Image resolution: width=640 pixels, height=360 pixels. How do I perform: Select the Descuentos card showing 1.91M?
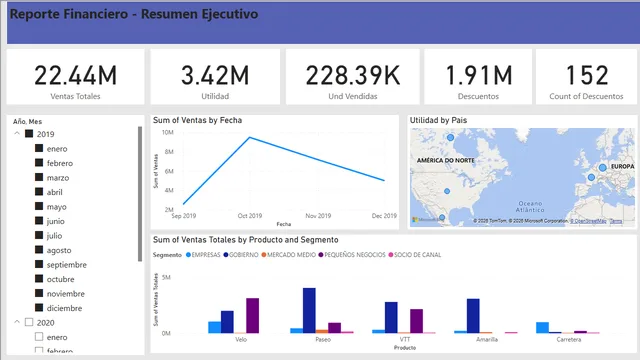click(x=478, y=77)
